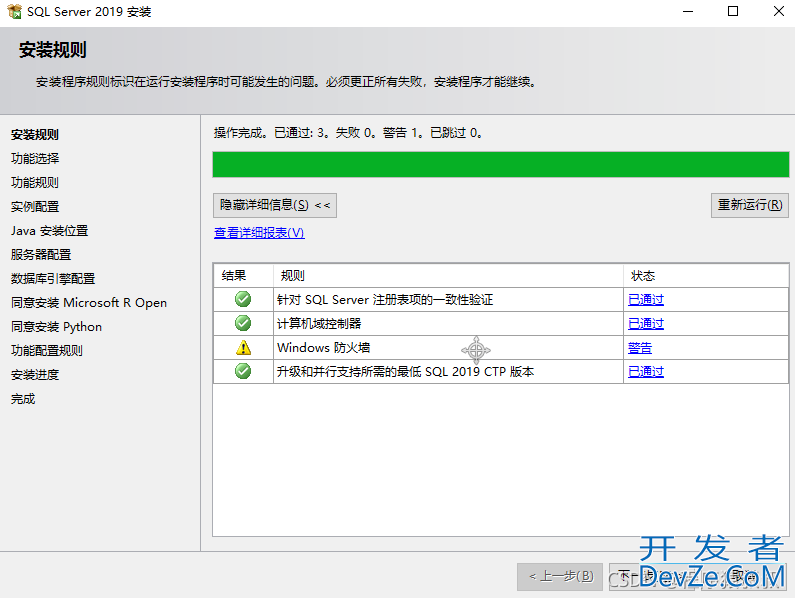The height and width of the screenshot is (598, 795).
Task: Open the 查看详细报表(V) link
Action: 259,233
